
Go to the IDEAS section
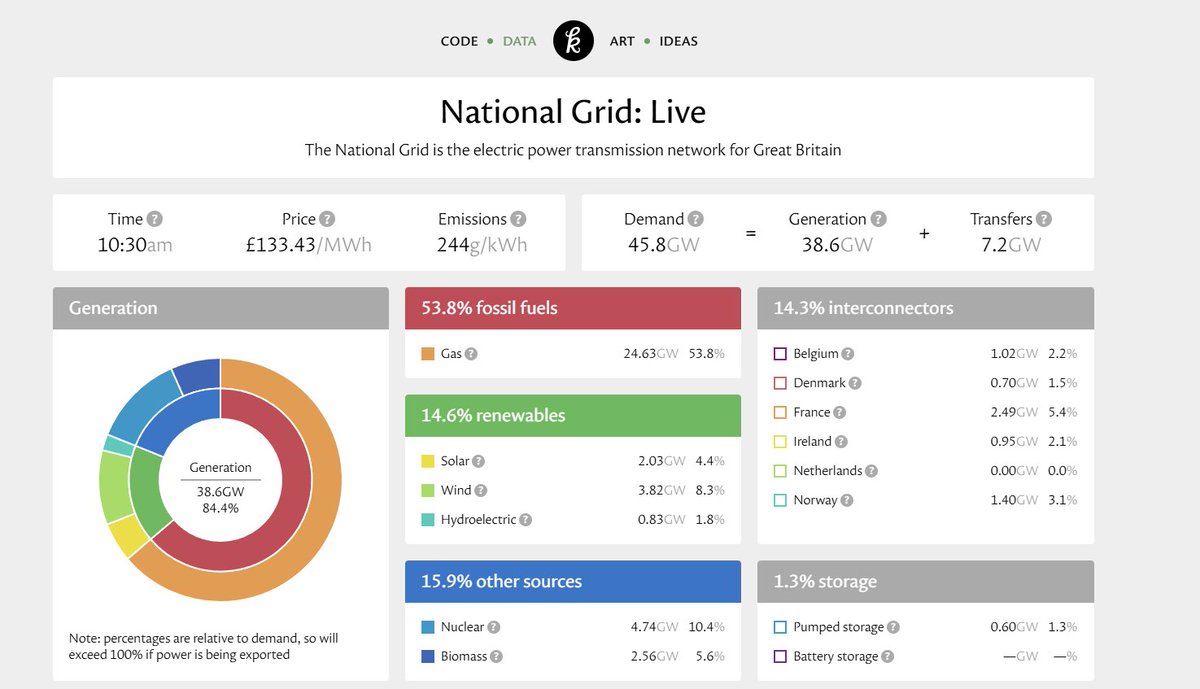tap(679, 41)
